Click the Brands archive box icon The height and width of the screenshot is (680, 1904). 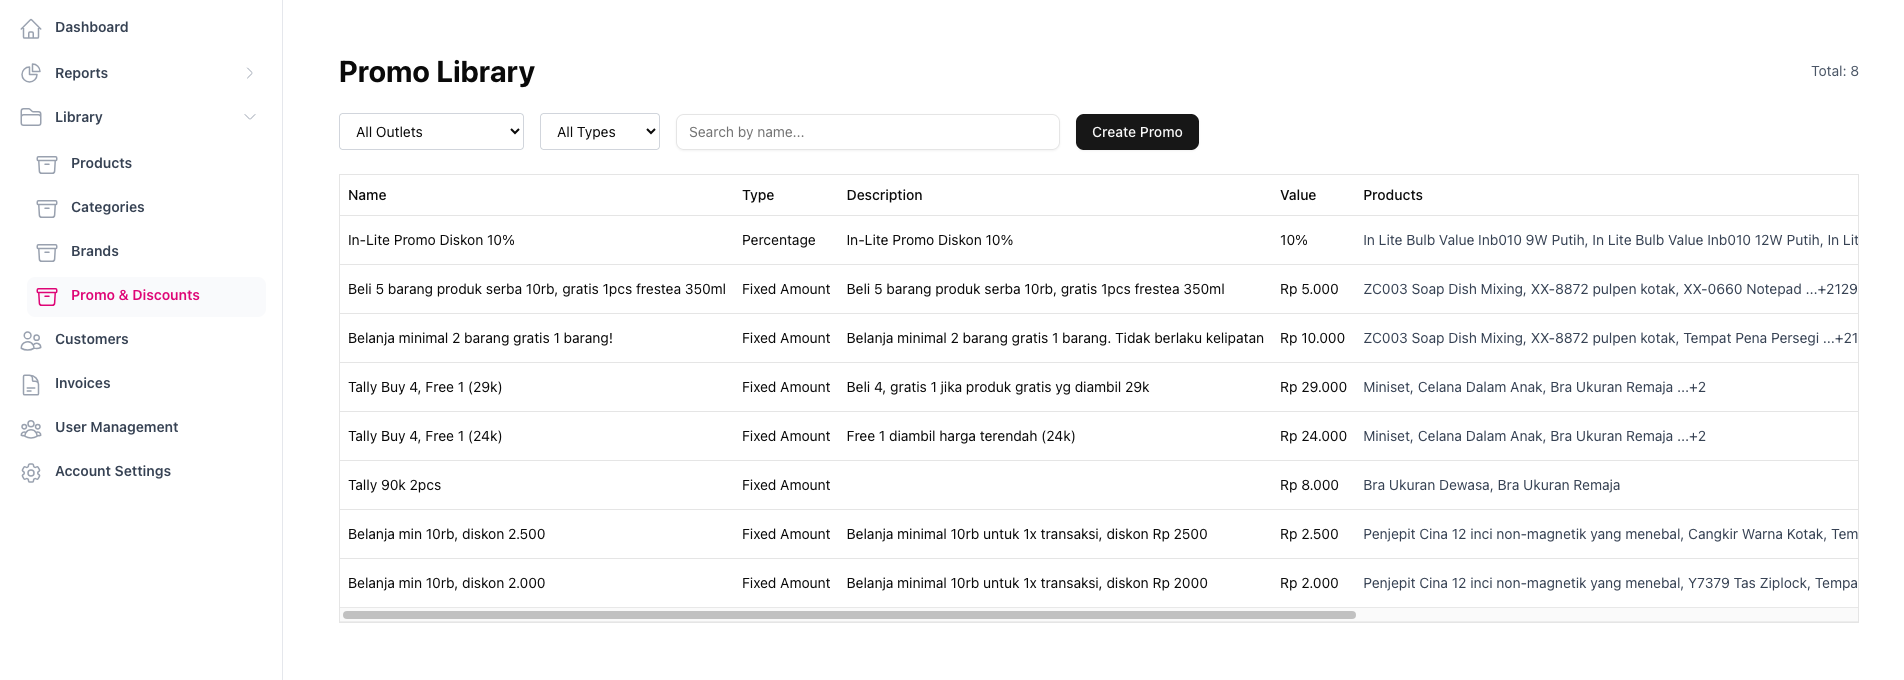pos(47,252)
